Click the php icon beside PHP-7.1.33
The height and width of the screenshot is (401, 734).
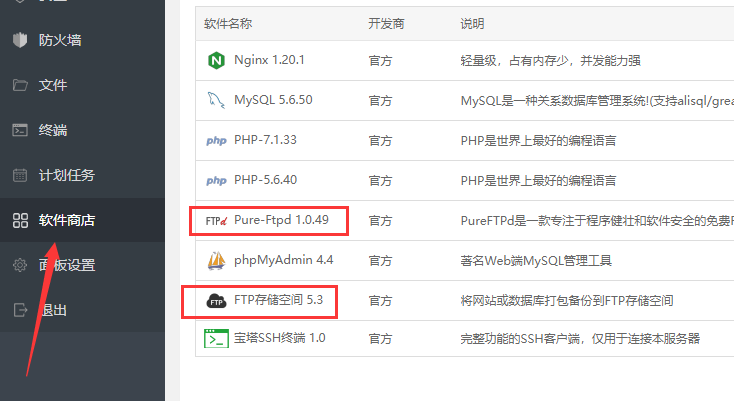[216, 140]
